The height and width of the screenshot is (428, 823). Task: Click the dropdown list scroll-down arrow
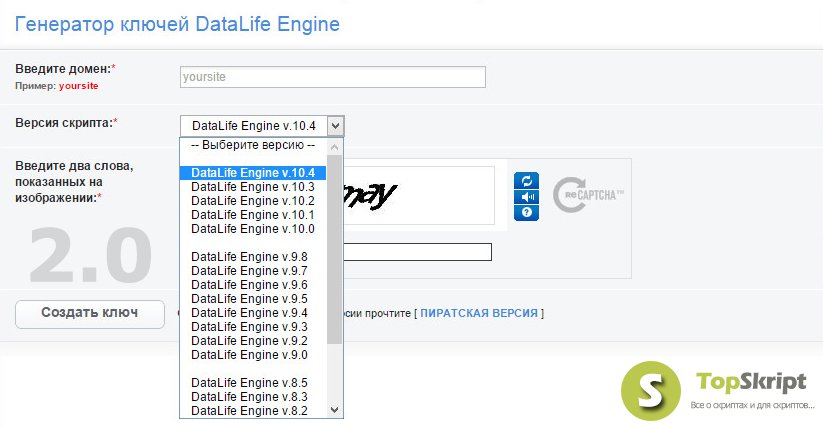pos(334,410)
